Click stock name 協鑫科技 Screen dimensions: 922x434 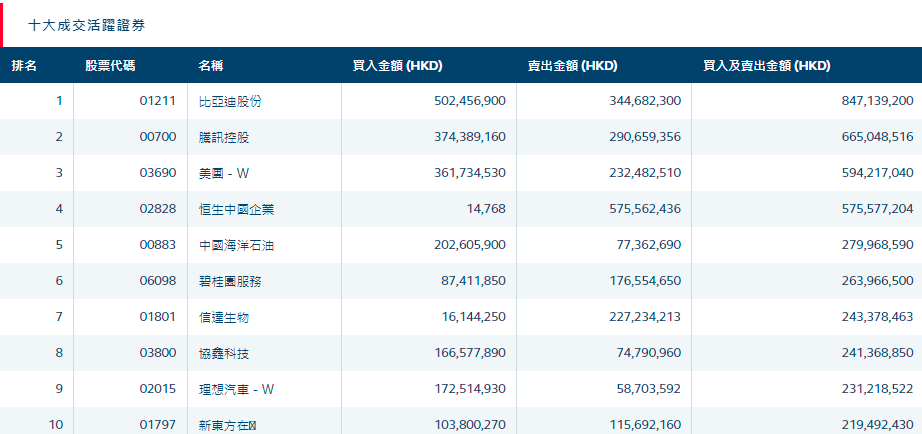click(x=223, y=353)
